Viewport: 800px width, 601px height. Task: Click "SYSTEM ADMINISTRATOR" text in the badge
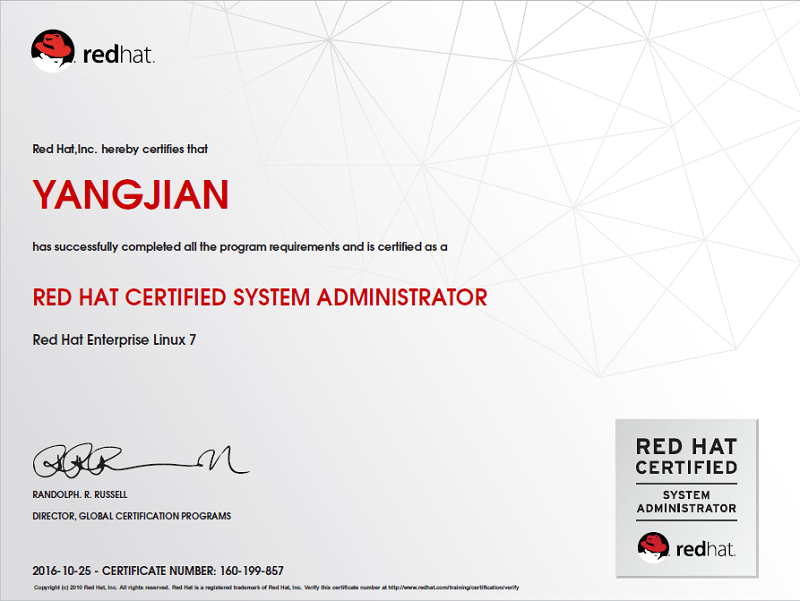tap(686, 501)
